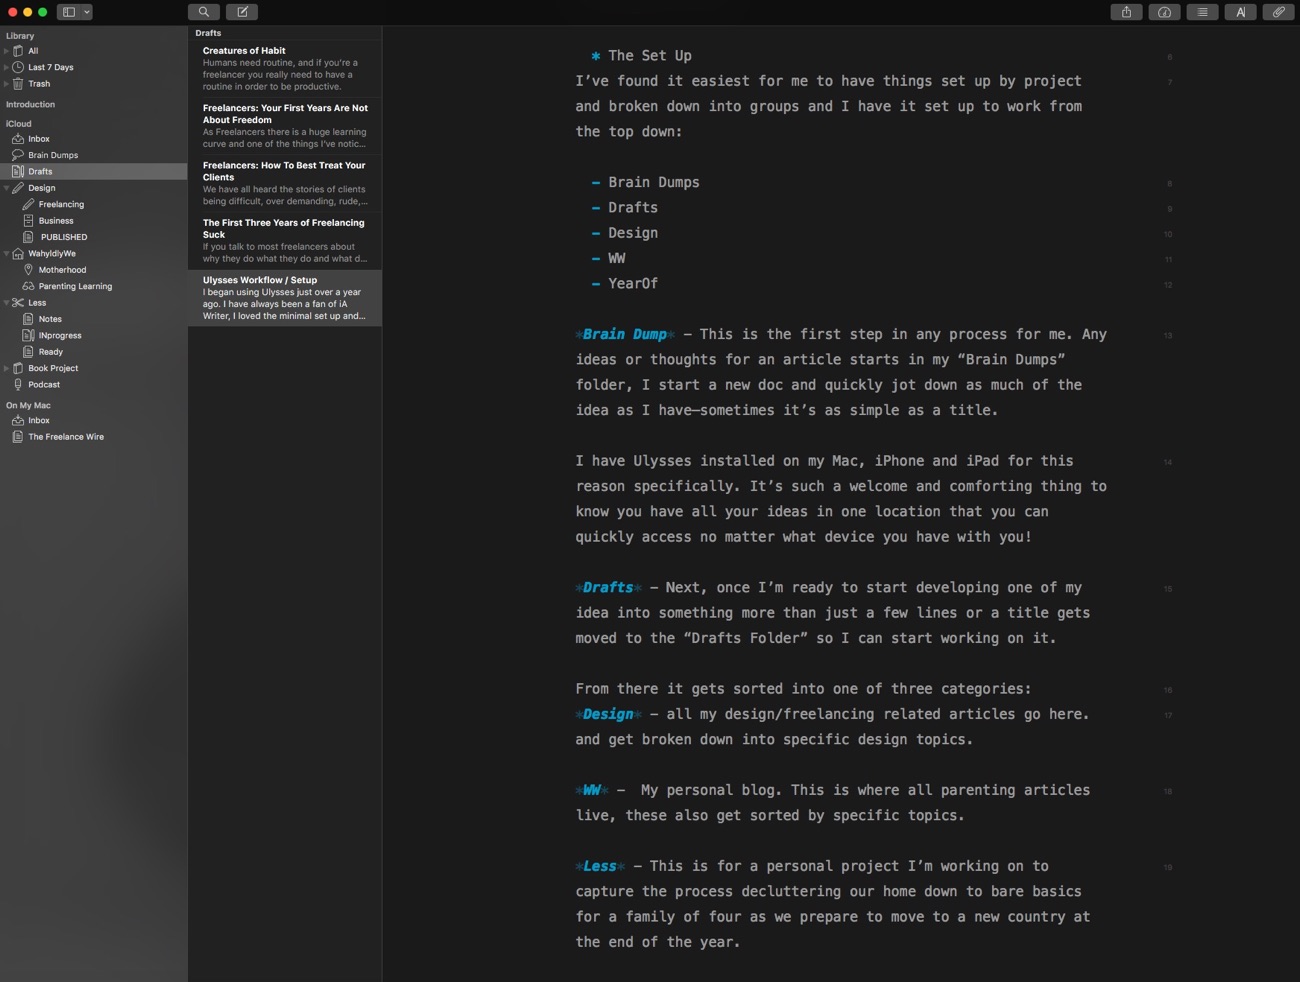1300x982 pixels.
Task: Open On My Mac Inbox tray icon
Action: (18, 420)
